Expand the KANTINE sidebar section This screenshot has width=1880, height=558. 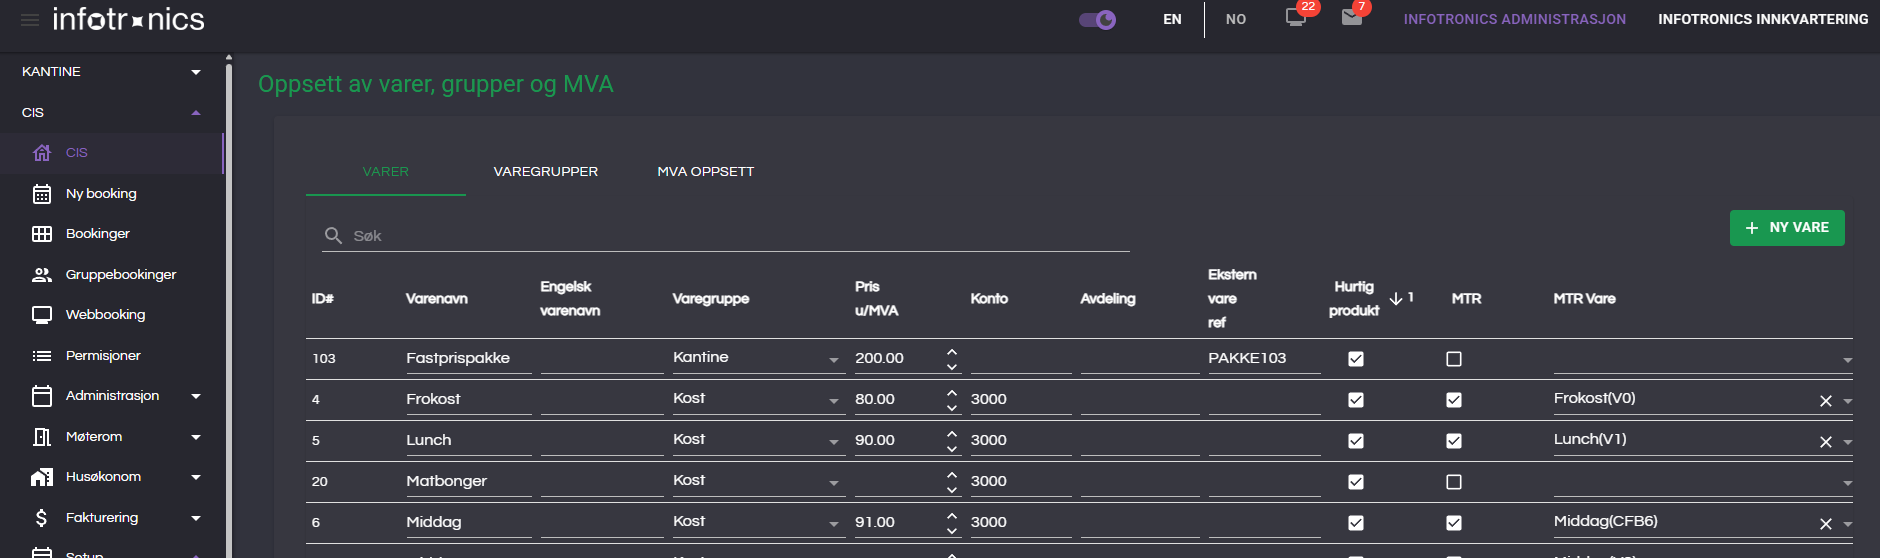click(x=196, y=72)
